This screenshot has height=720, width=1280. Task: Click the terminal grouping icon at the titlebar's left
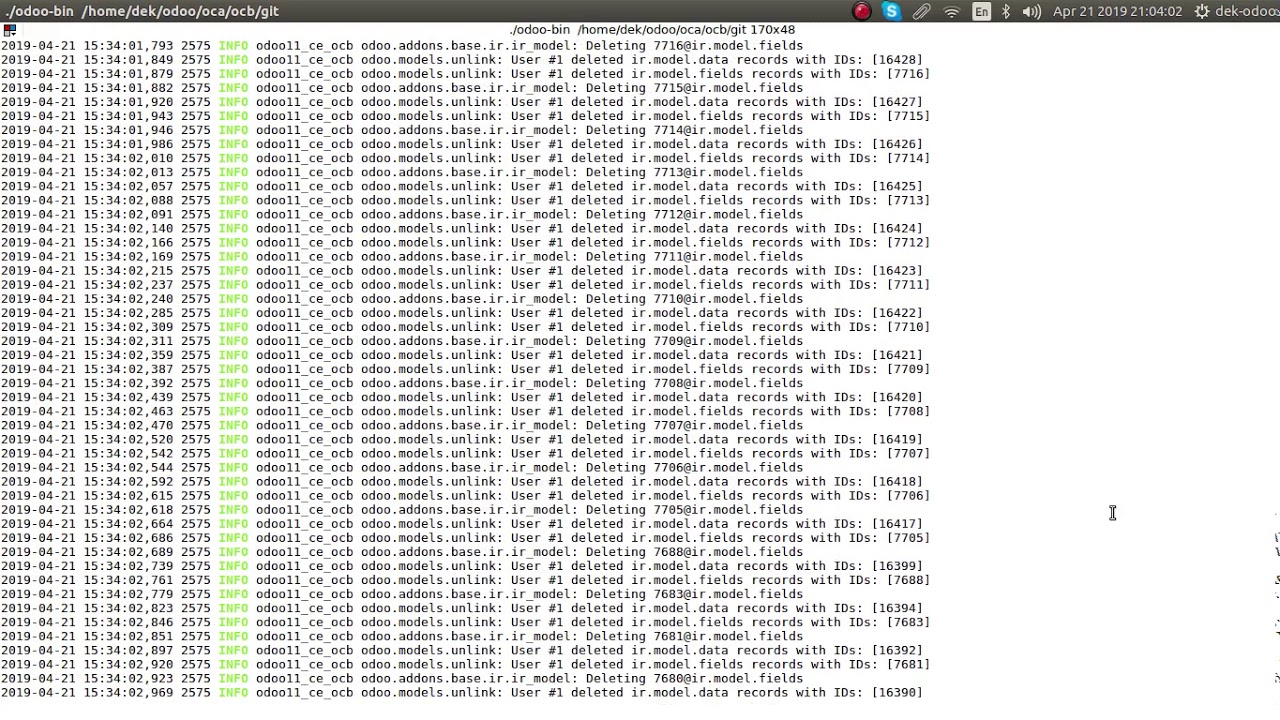tap(10, 31)
